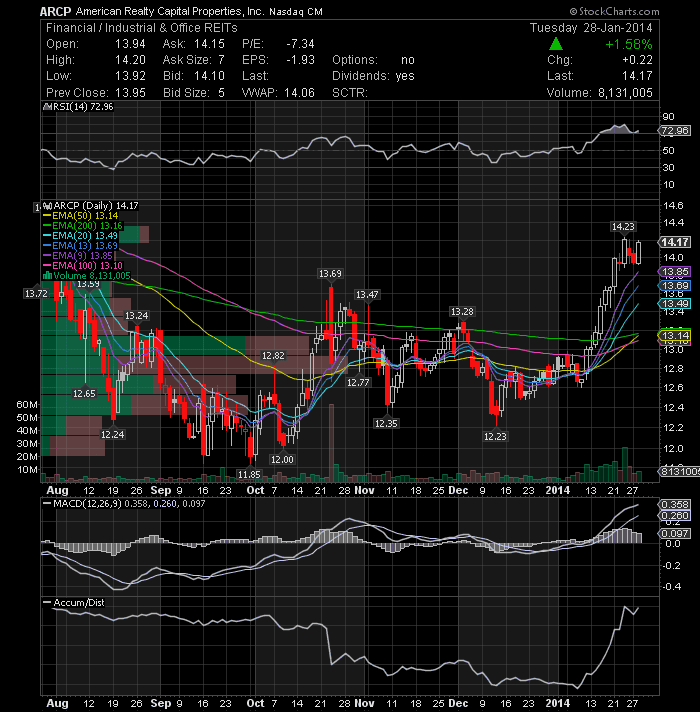Click the SCTR label

coord(350,93)
